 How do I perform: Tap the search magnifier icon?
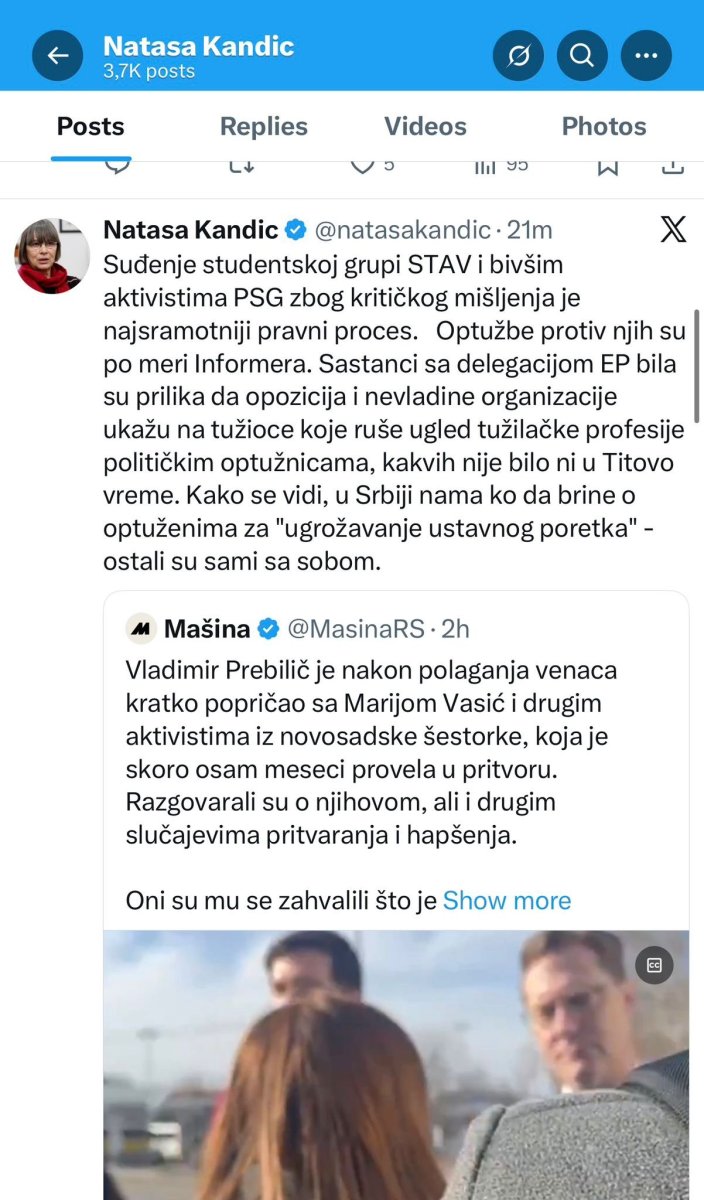[582, 56]
